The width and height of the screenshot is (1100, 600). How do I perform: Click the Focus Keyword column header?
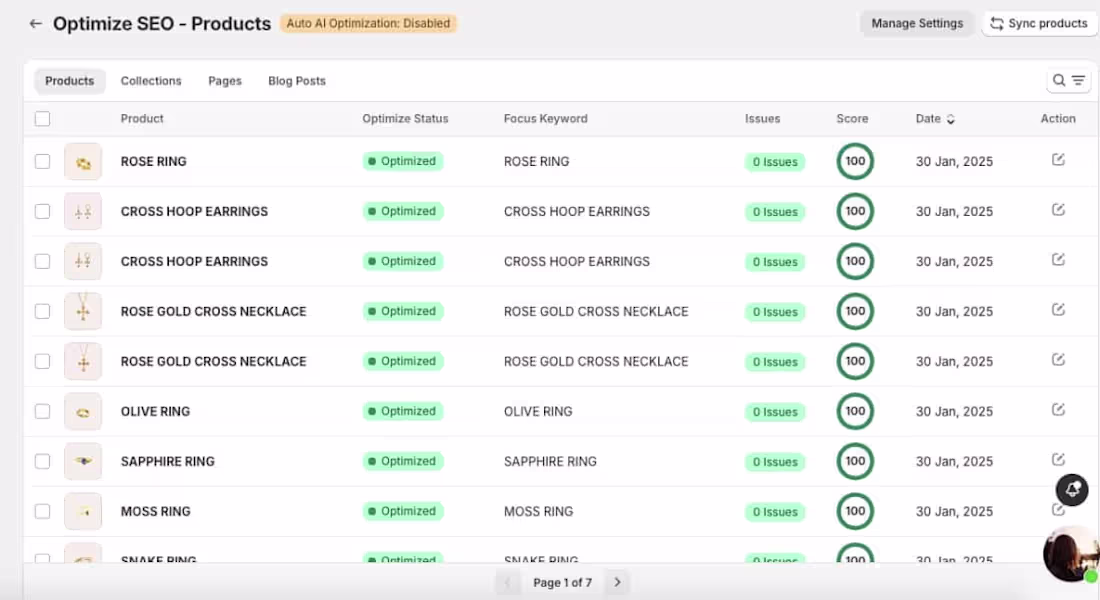tap(546, 119)
